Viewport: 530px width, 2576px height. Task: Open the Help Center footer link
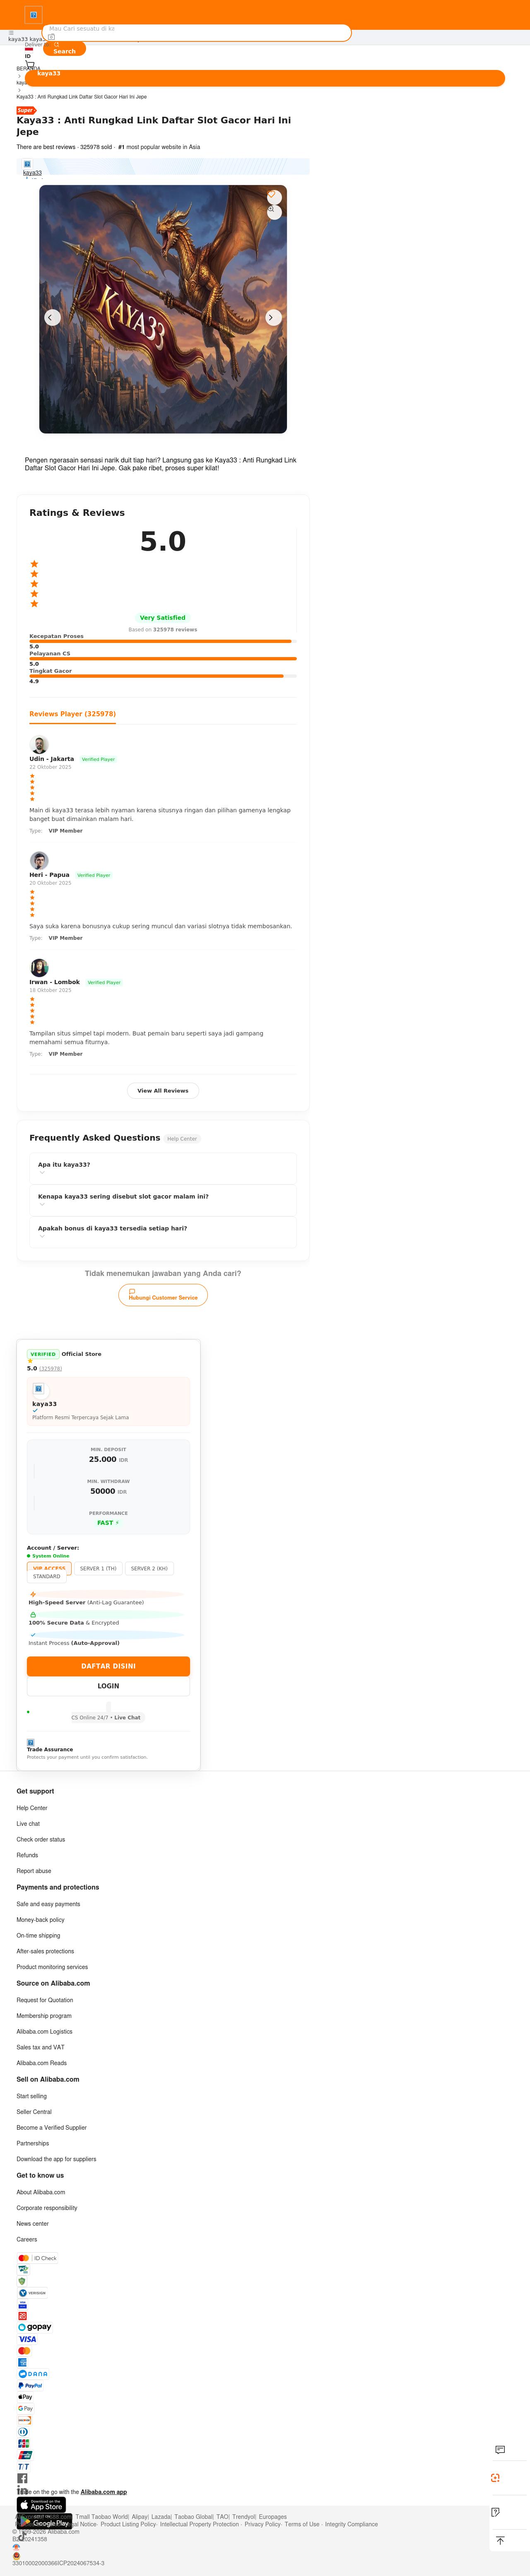(32, 1808)
